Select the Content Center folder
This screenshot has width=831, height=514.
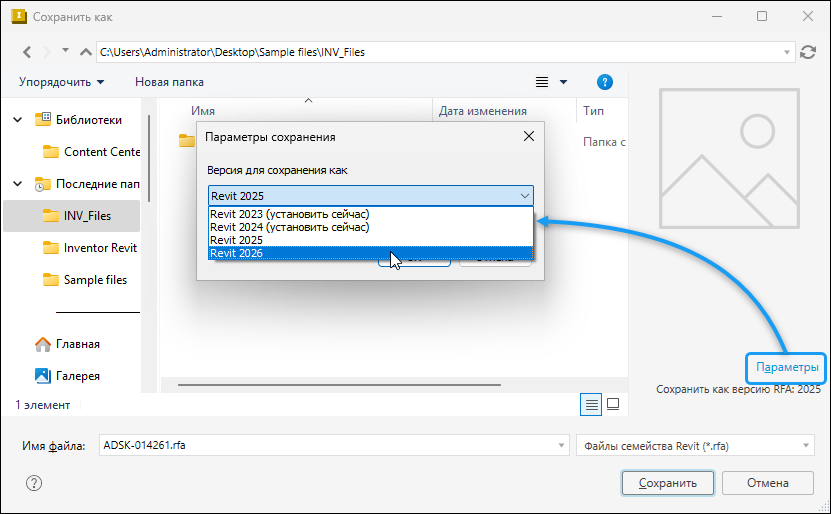[91, 152]
